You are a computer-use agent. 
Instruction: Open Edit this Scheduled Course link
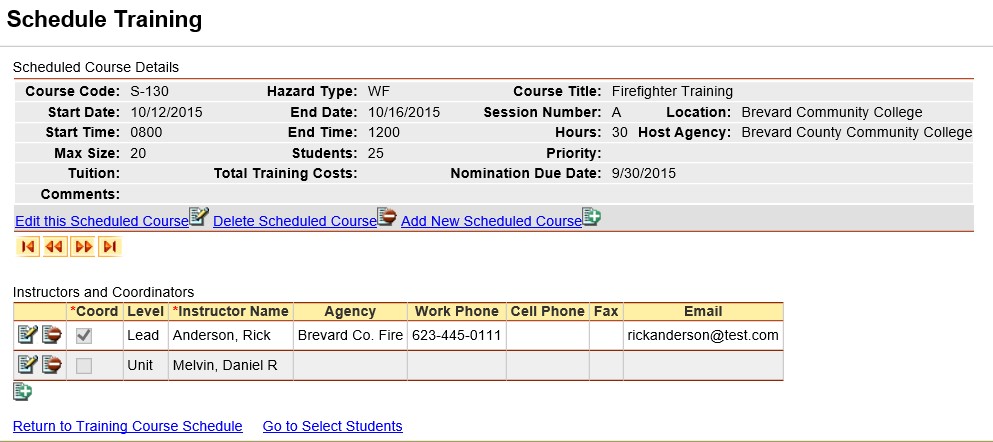102,222
